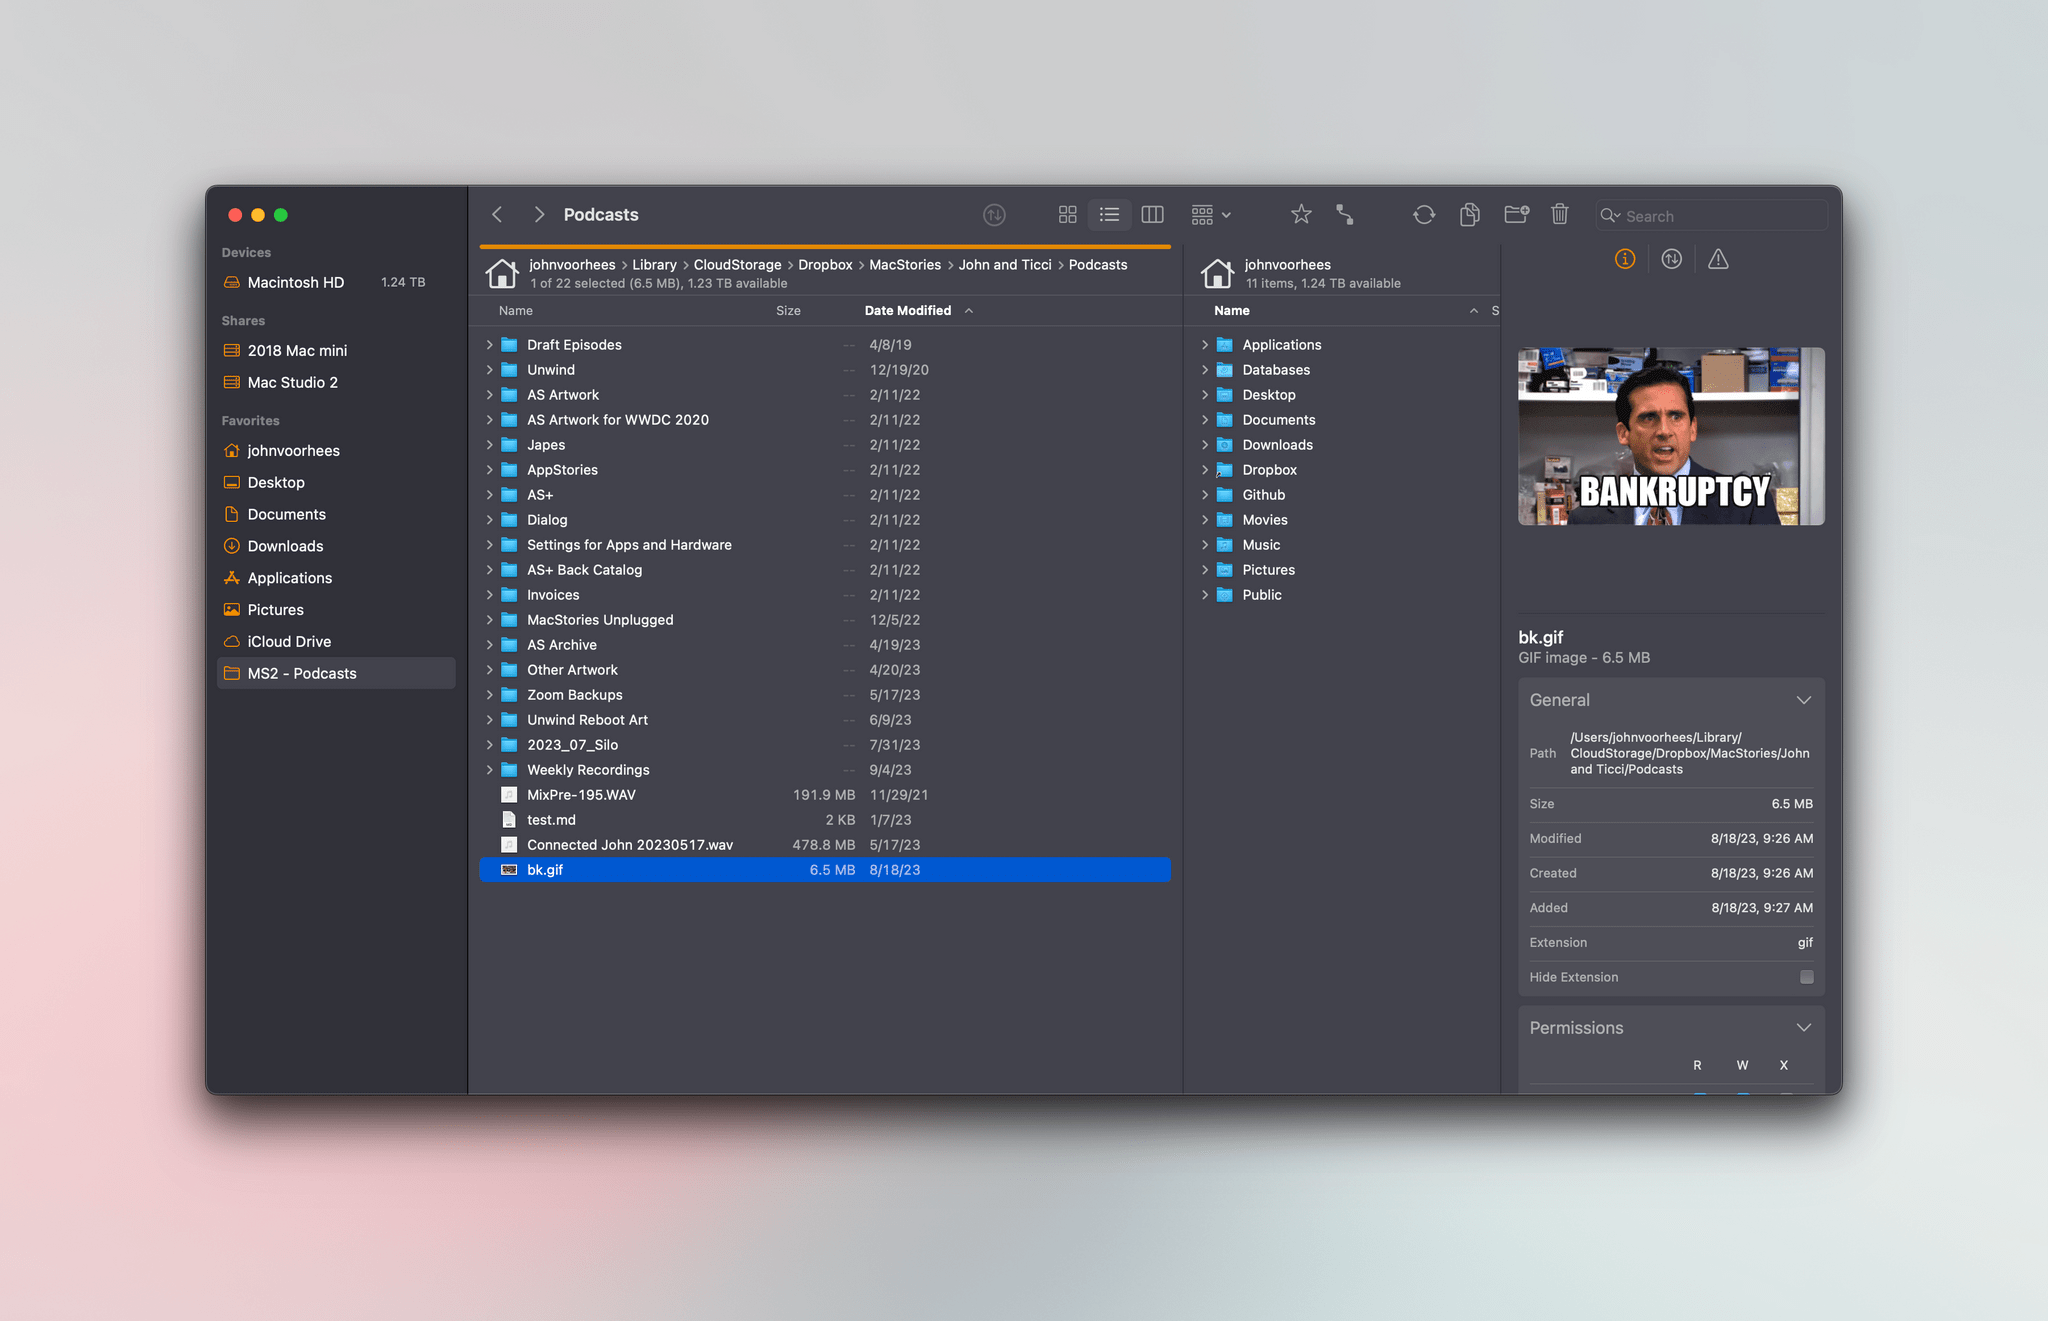The image size is (2048, 1321).
Task: Click the branch connection icon in toolbar
Action: 1345,214
